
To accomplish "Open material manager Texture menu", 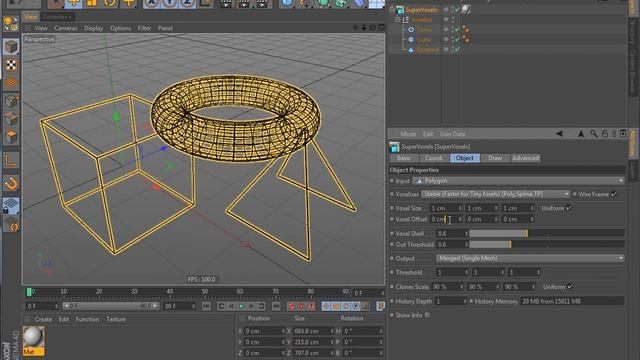I will pos(116,319).
